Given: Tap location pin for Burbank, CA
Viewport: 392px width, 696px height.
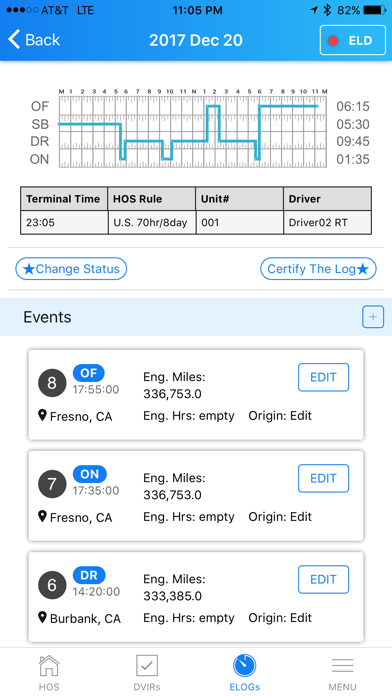Looking at the screenshot, I should [x=43, y=617].
